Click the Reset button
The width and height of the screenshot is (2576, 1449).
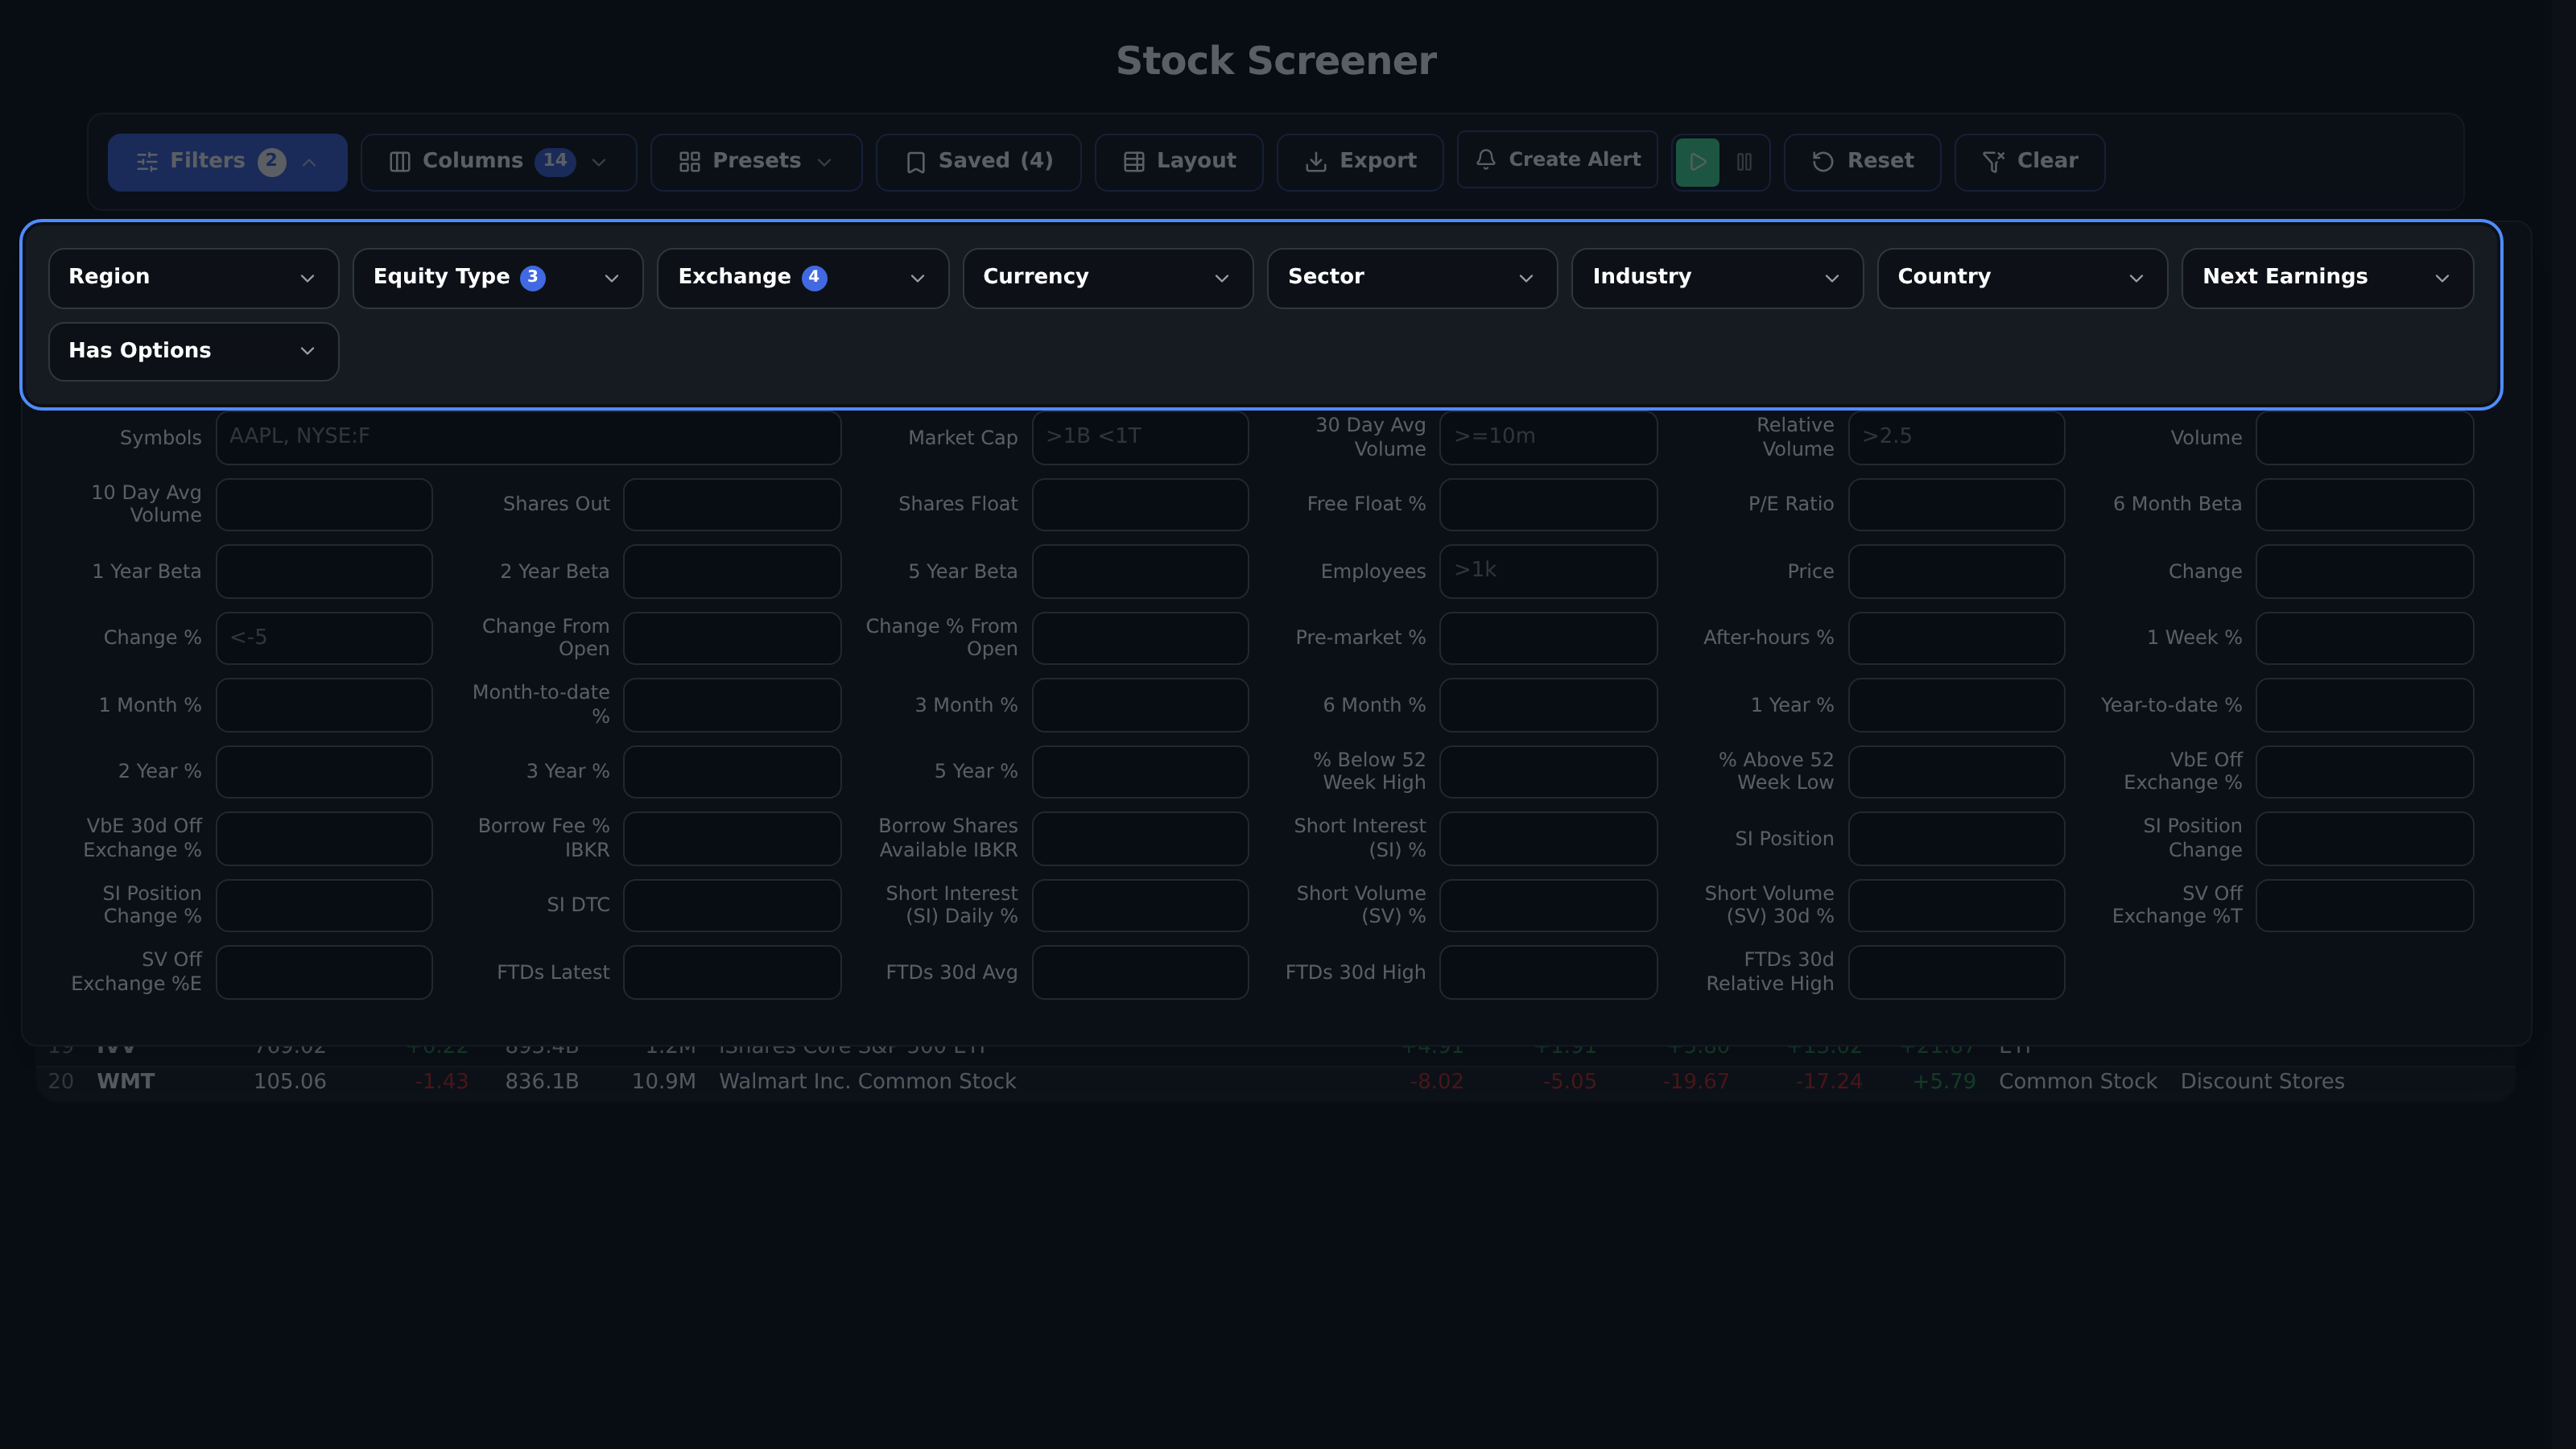coord(1862,162)
